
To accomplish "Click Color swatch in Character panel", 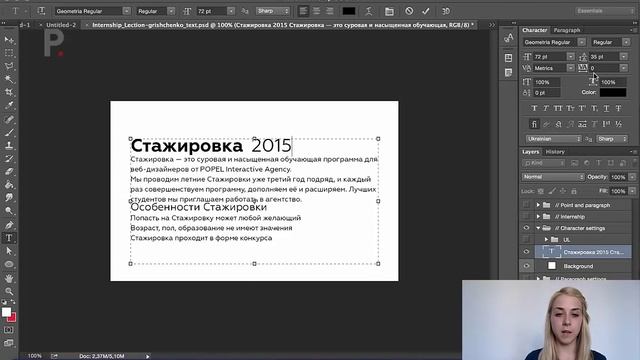I will pyautogui.click(x=613, y=93).
